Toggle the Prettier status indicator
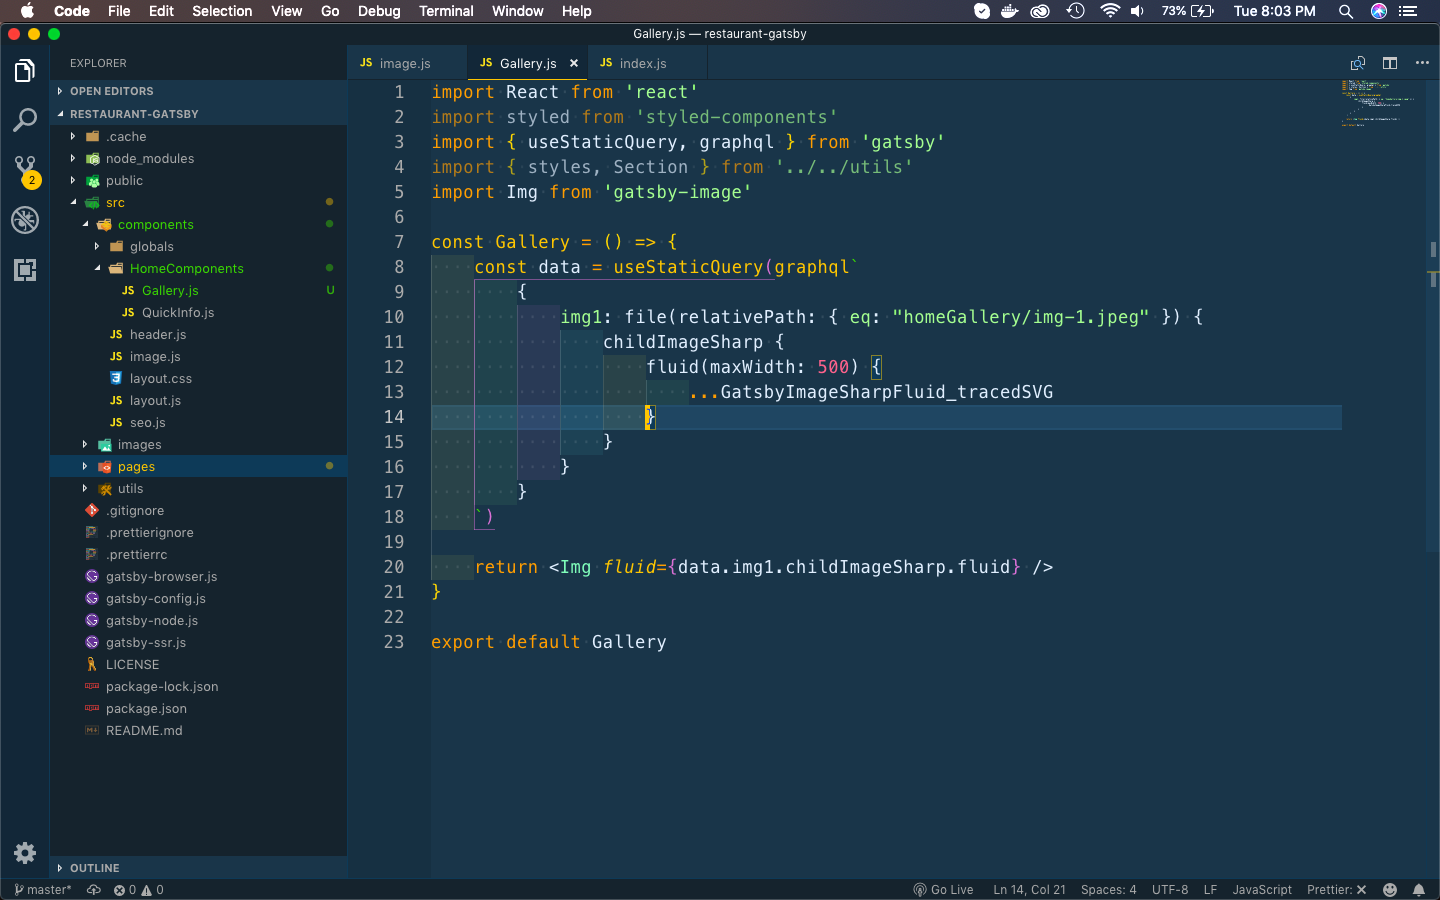Viewport: 1440px width, 900px height. [x=1336, y=890]
